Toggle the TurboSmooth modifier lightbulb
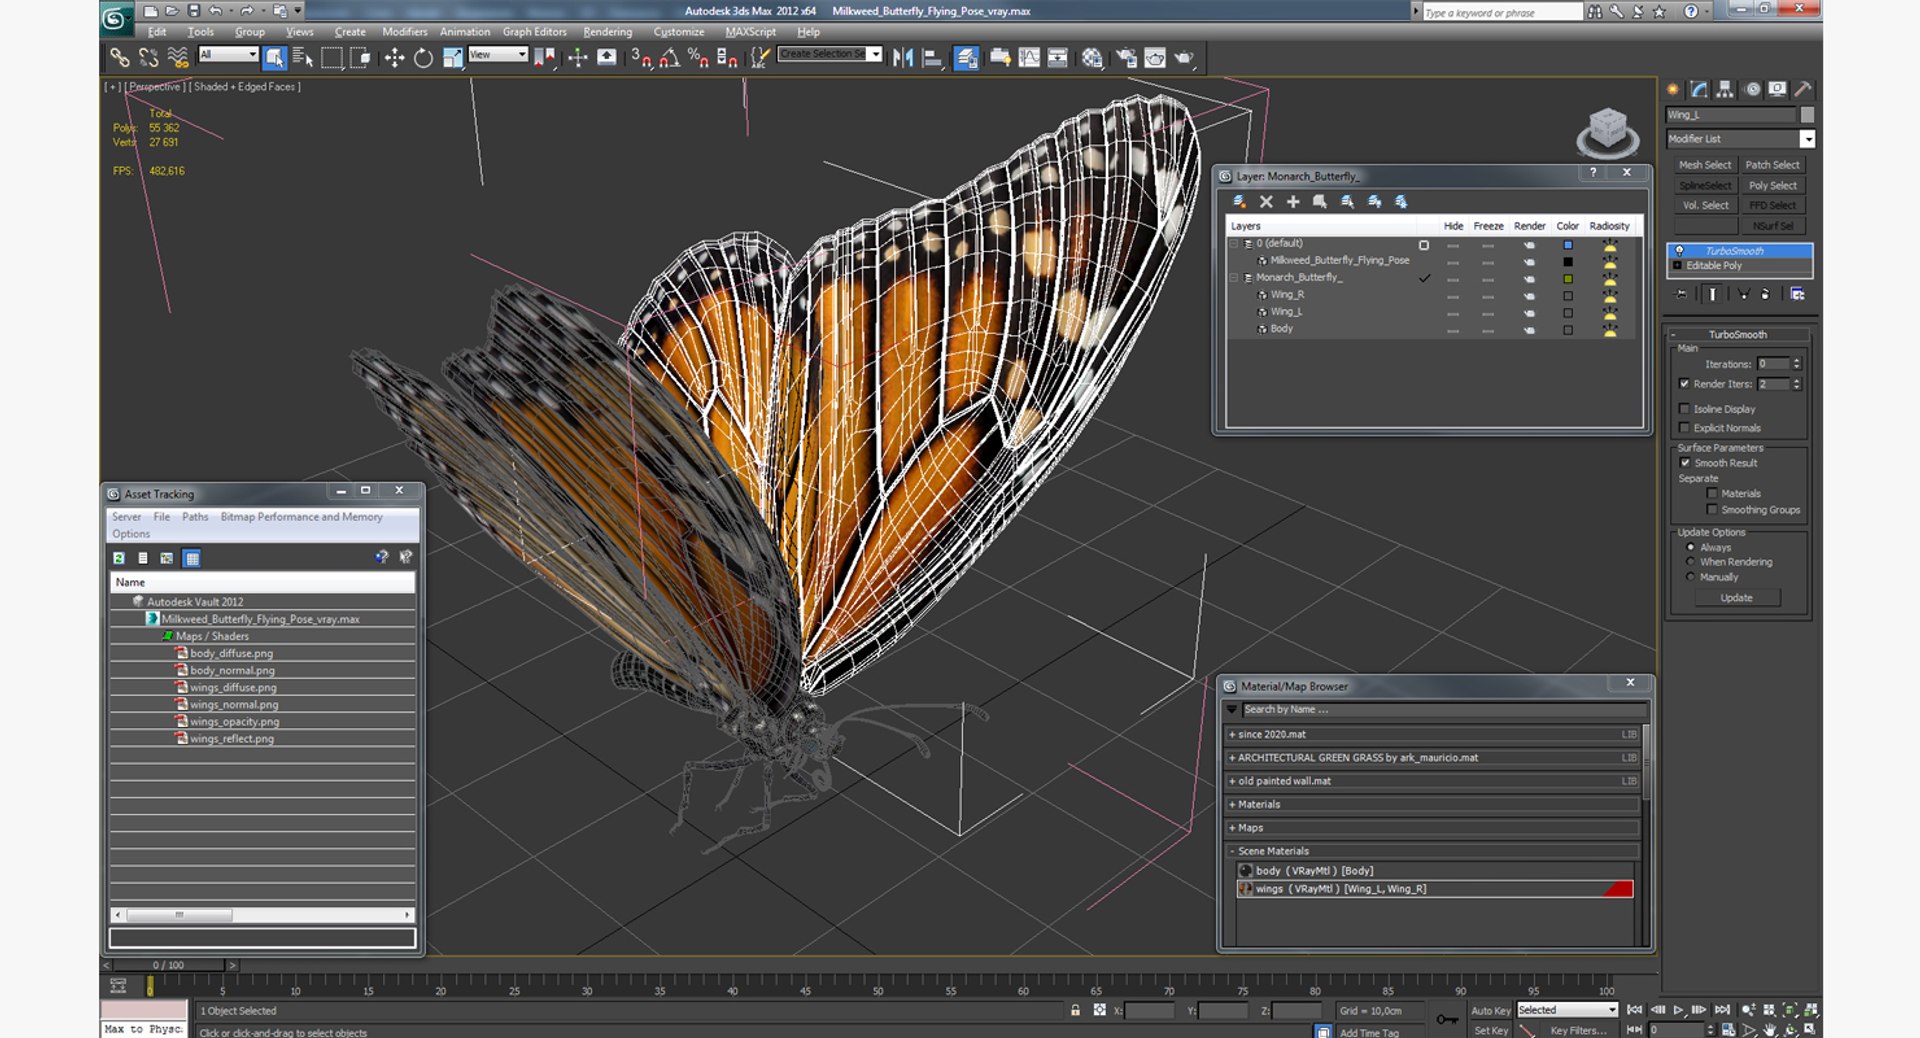 click(1679, 251)
